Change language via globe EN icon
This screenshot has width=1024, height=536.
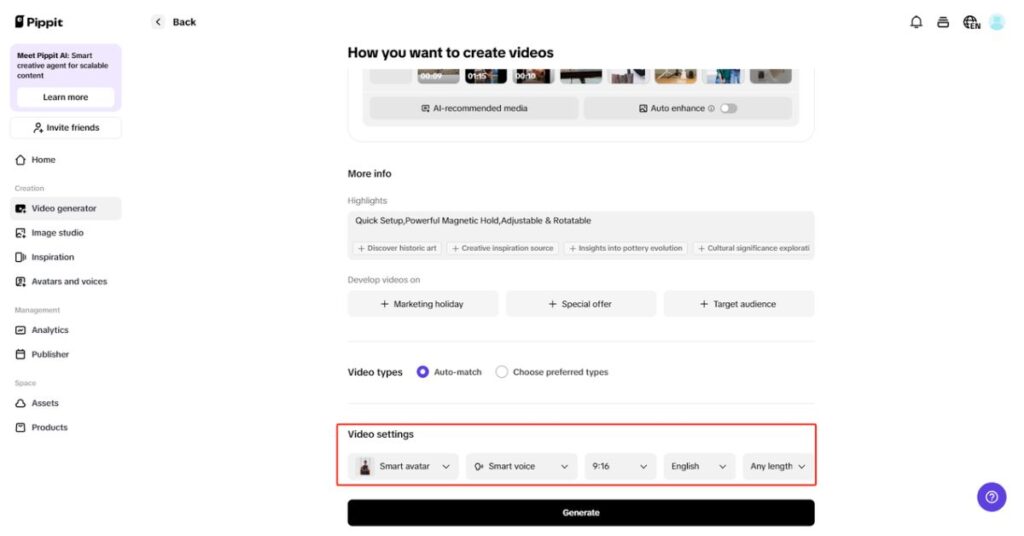[x=972, y=22]
